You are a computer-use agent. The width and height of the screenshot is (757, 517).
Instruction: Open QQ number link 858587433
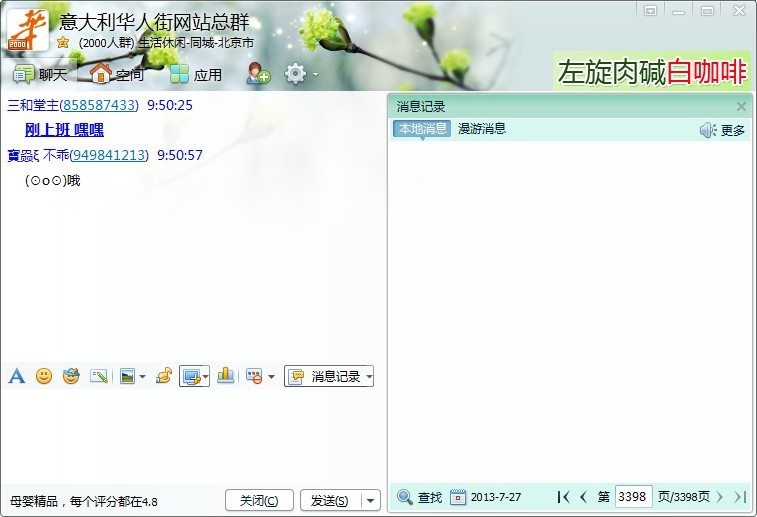tap(99, 105)
